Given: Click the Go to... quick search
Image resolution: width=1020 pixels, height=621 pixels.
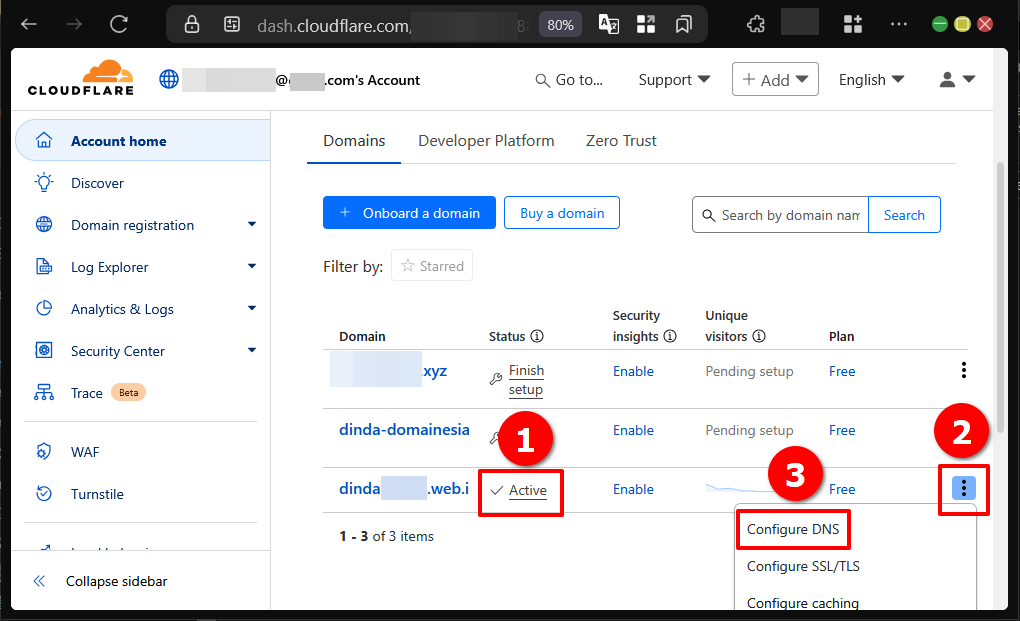Looking at the screenshot, I should [569, 79].
